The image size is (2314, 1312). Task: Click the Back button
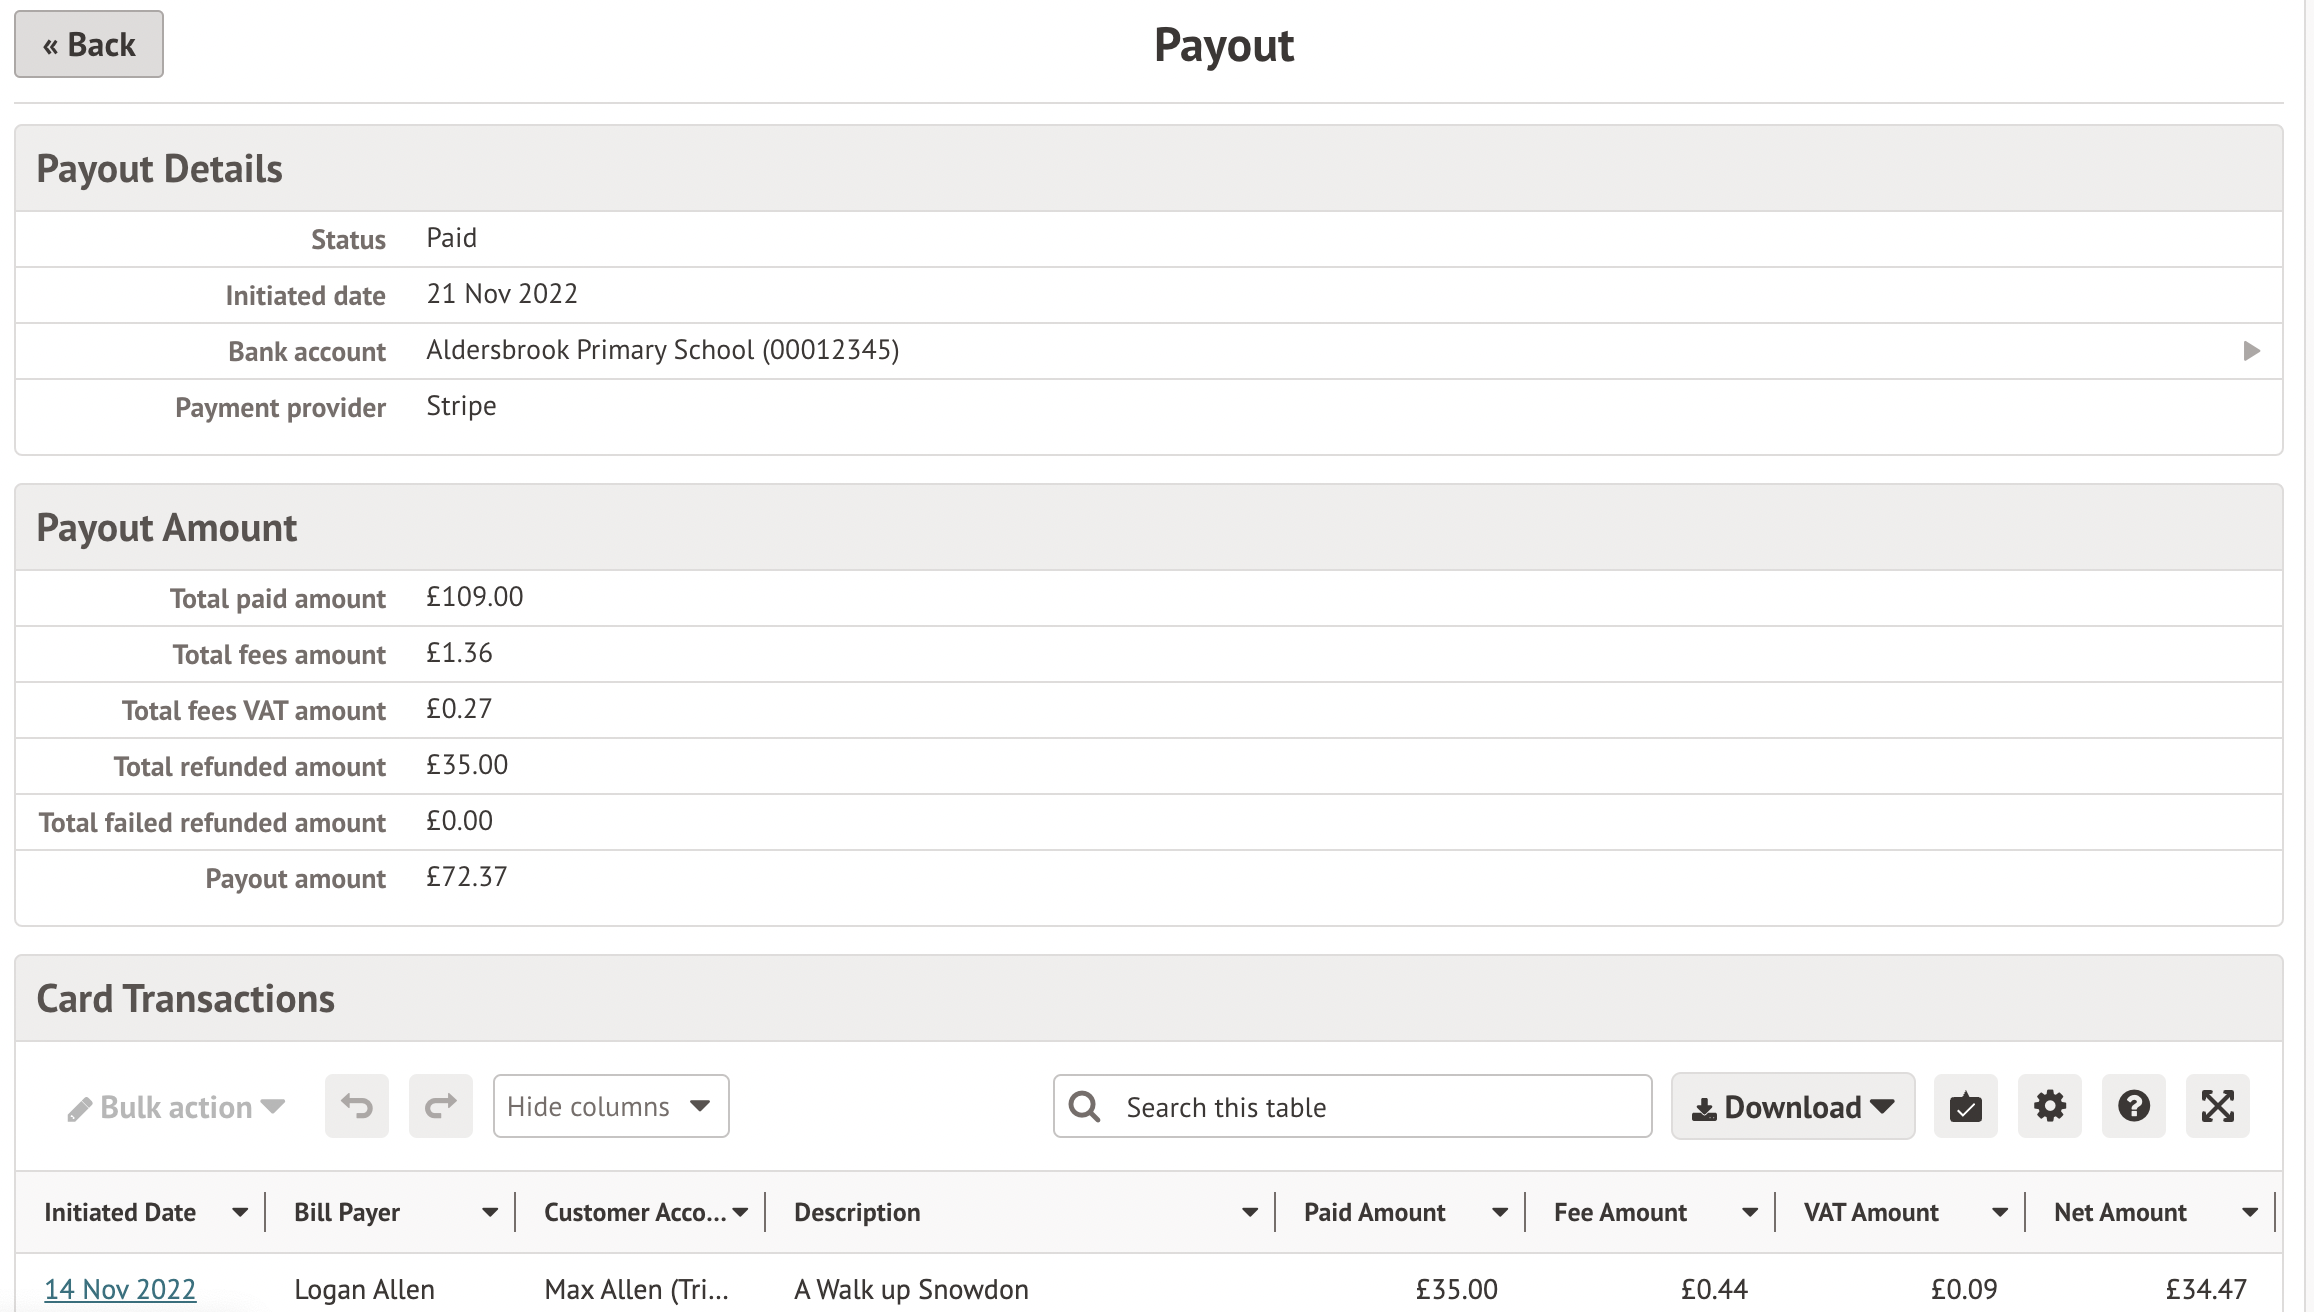click(x=89, y=45)
